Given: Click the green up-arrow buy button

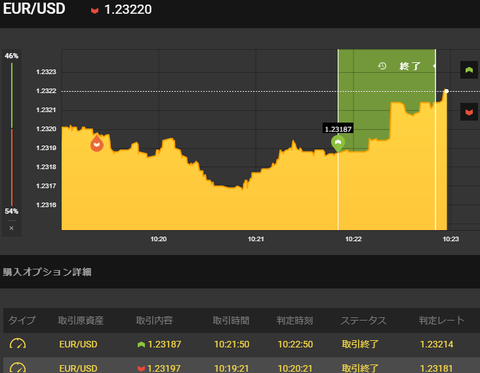Looking at the screenshot, I should pos(469,70).
